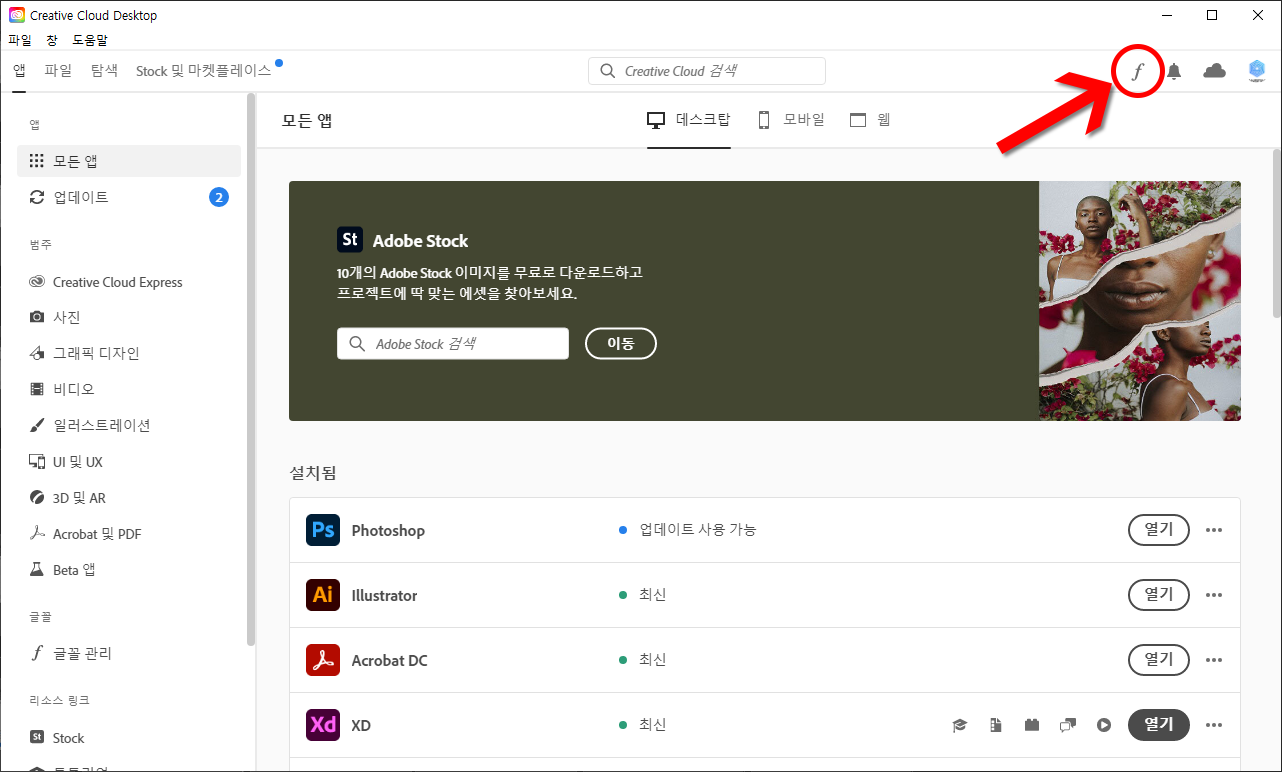
Task: Open Creative Cloud Express category
Action: pos(129,282)
